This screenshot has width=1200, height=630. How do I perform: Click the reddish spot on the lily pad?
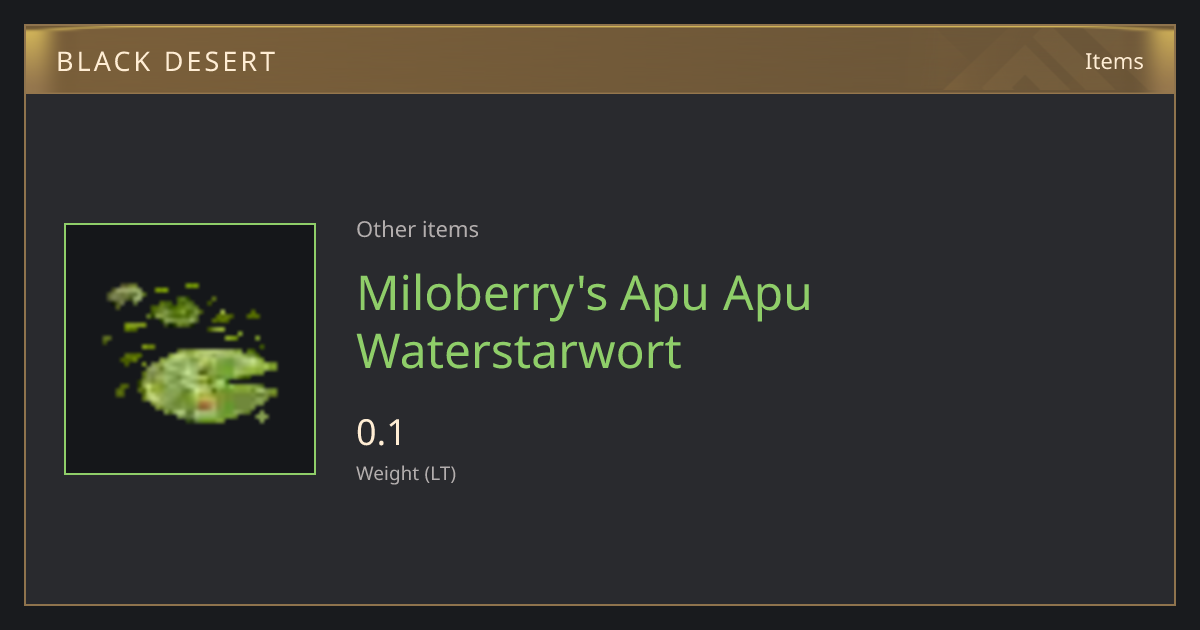[x=205, y=403]
